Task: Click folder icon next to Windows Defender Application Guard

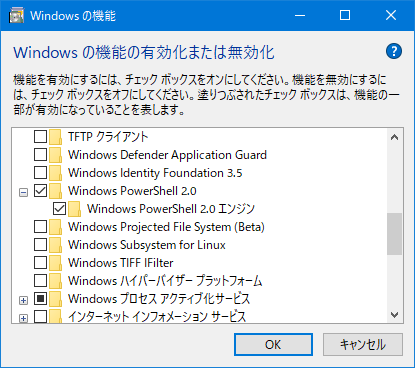Action: point(55,155)
